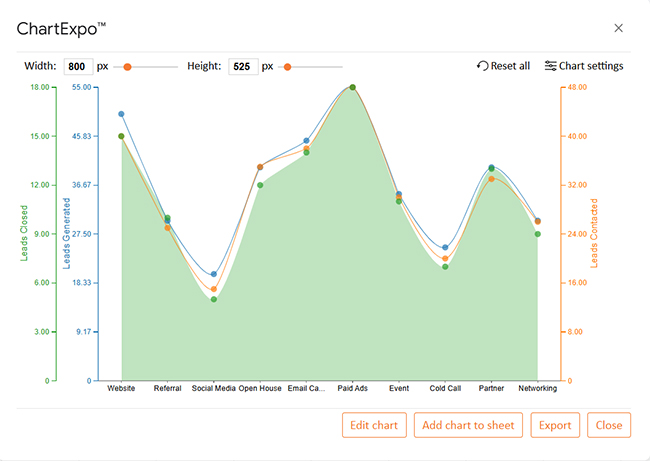
Task: Select the Social Media green data point
Action: [x=213, y=299]
